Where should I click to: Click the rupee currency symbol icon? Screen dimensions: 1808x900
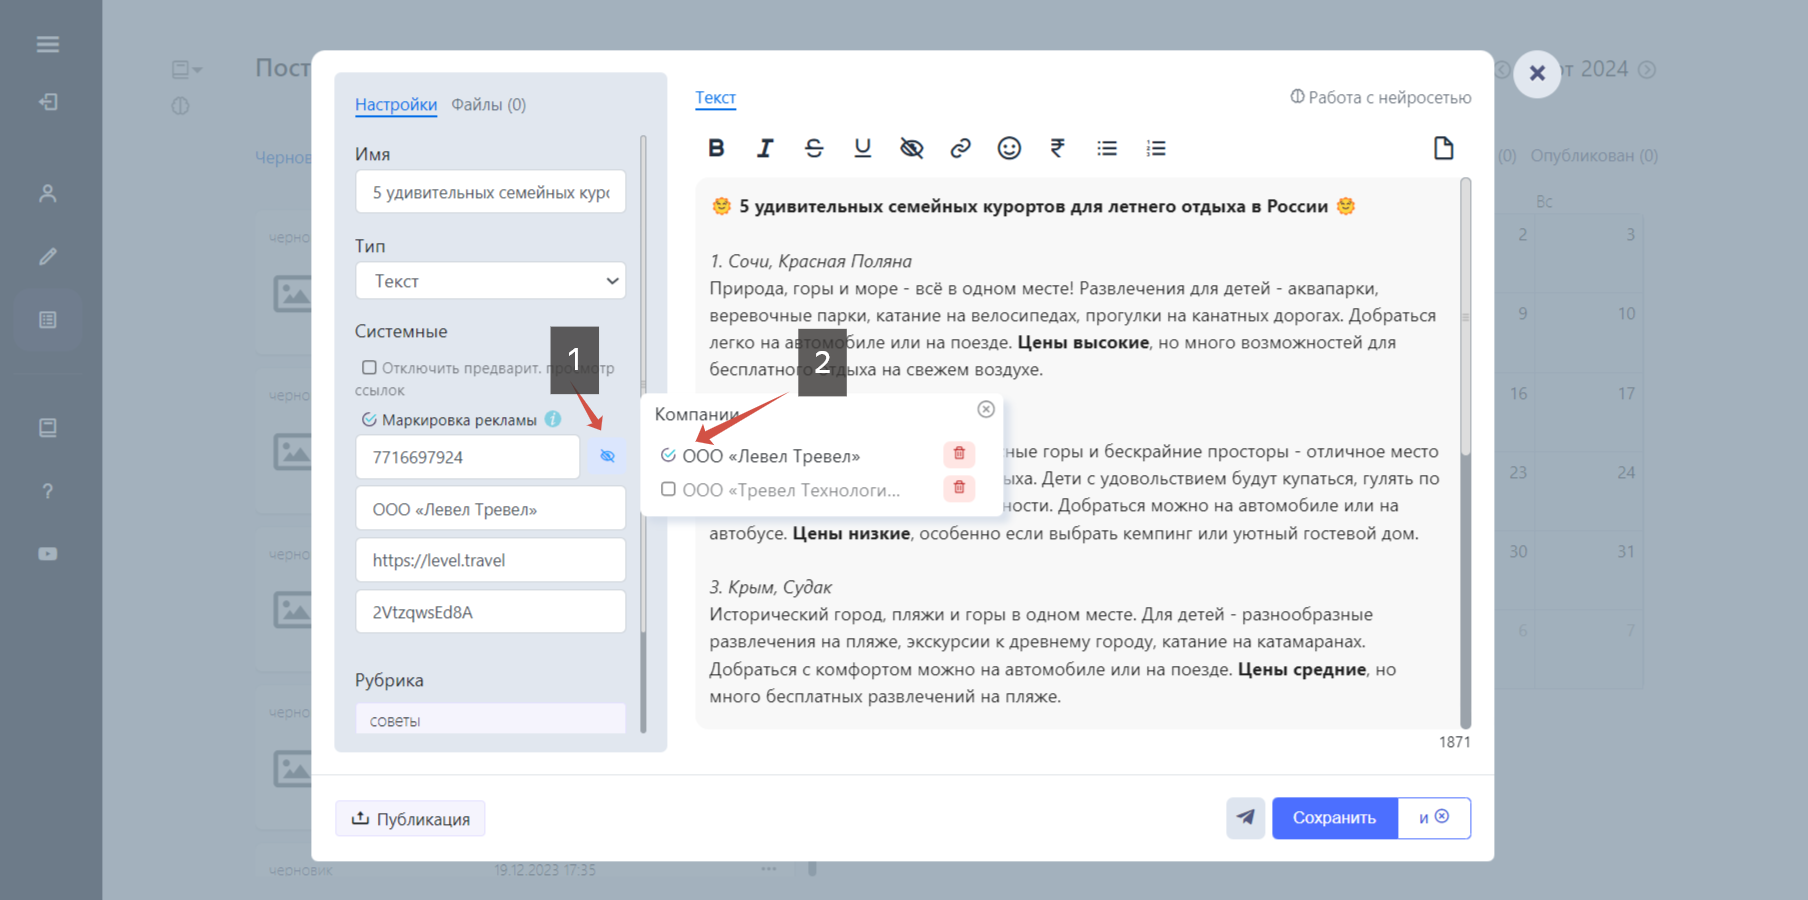click(1058, 148)
